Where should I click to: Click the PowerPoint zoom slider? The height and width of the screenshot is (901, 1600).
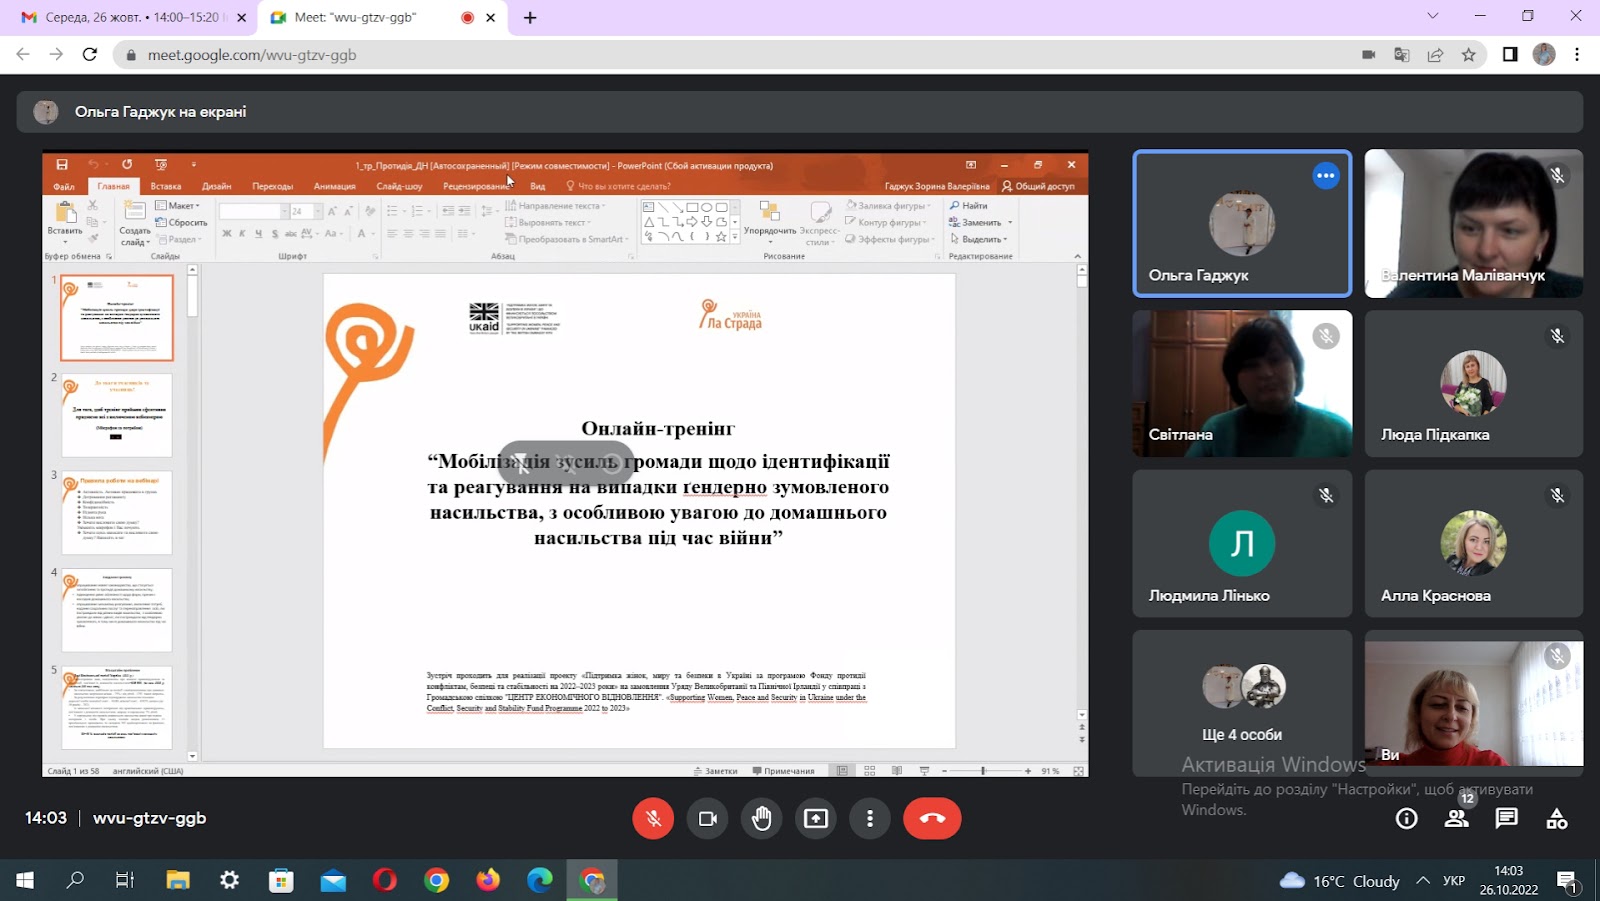click(x=984, y=771)
